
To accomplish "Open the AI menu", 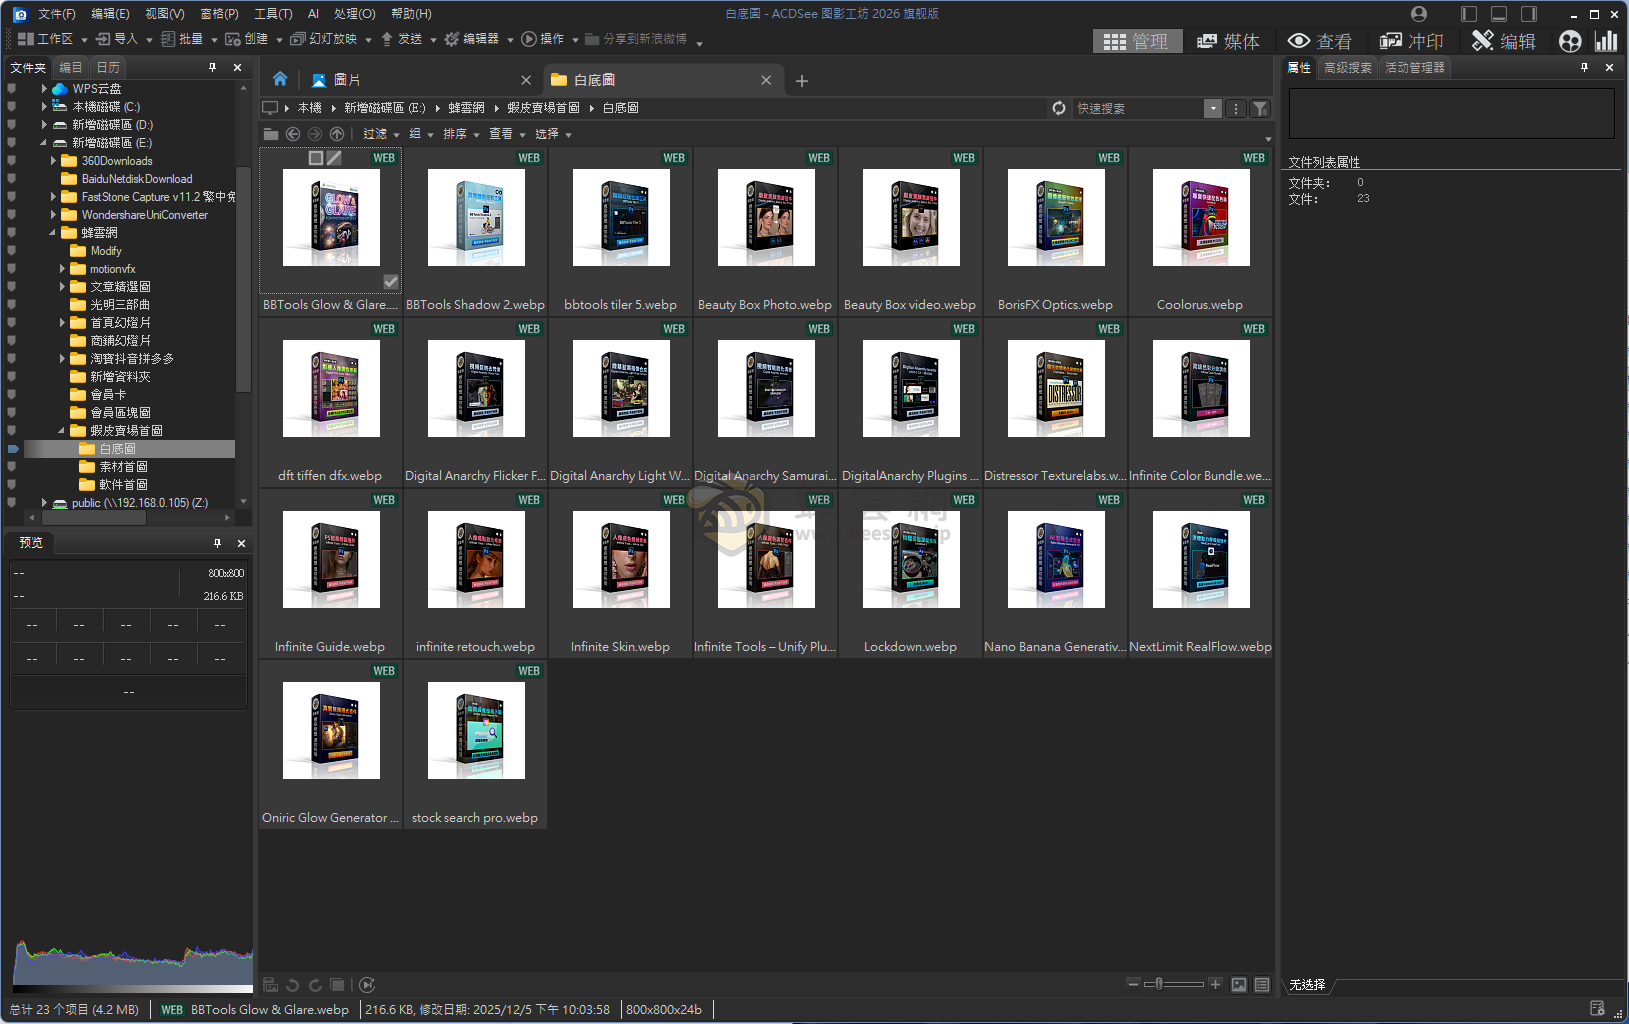I will 313,14.
